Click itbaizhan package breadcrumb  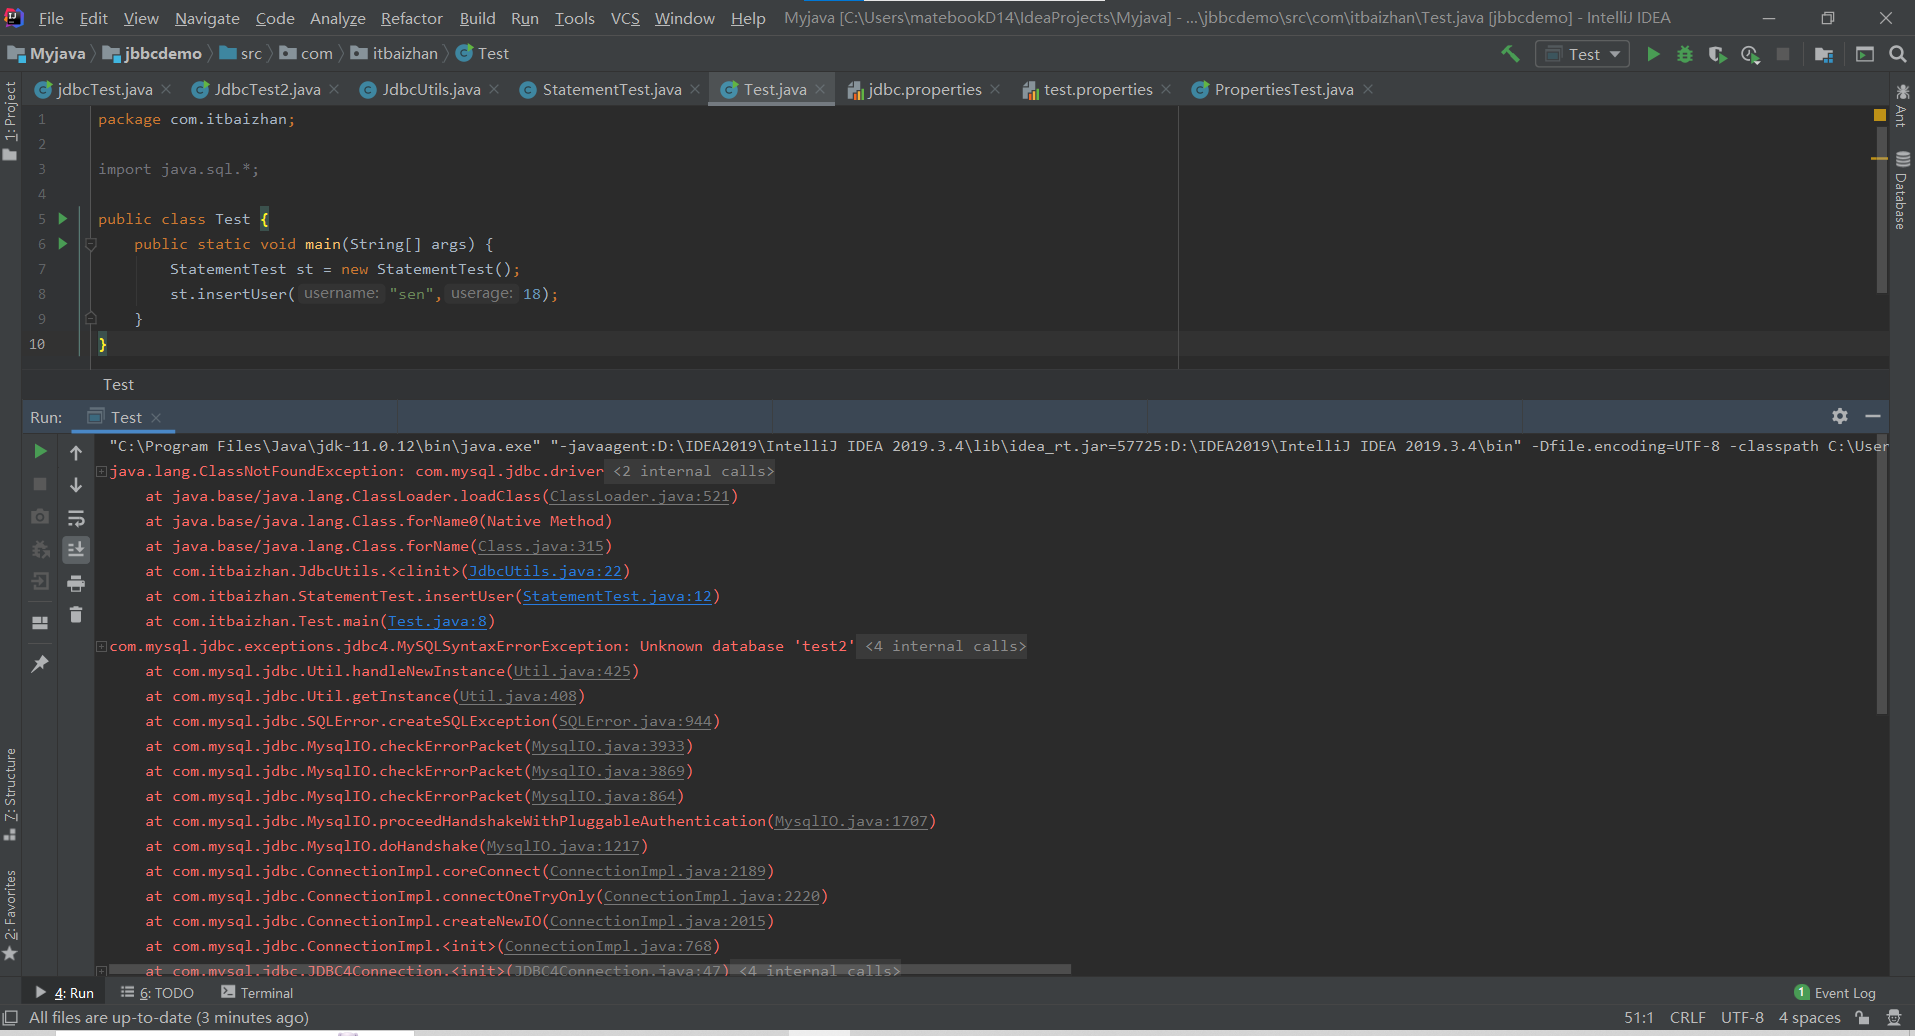(395, 54)
